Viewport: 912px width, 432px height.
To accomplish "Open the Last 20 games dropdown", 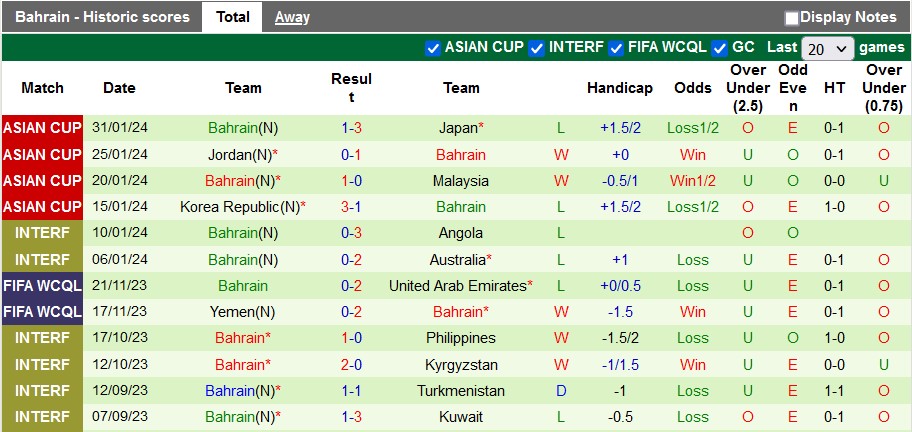I will coord(828,48).
